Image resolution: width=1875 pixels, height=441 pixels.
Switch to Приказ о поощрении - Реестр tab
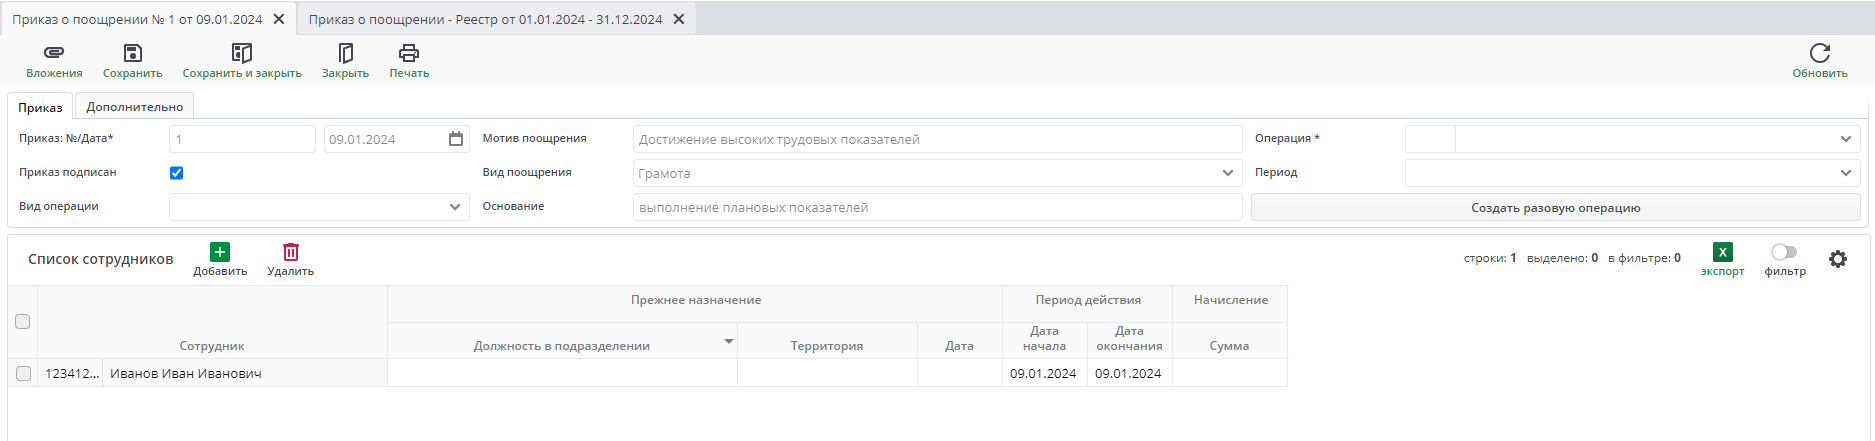[485, 19]
